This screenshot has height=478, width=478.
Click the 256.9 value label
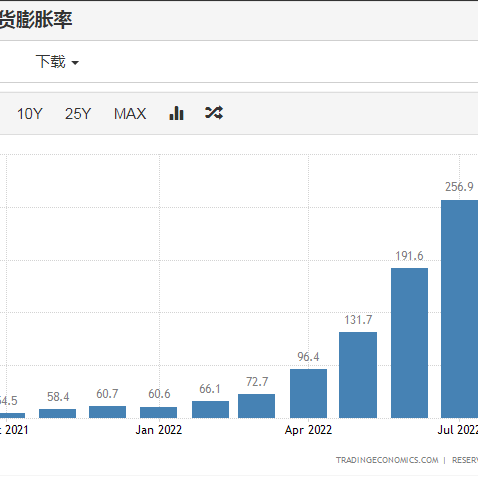coord(459,187)
